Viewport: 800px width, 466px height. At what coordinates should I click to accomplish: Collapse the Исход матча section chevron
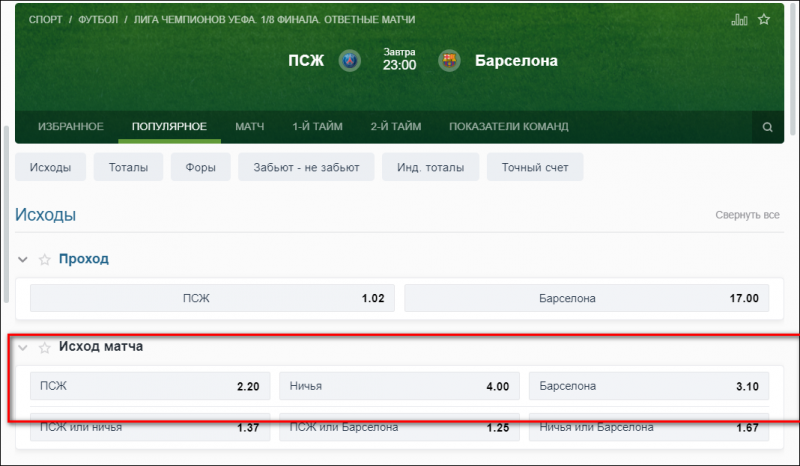coord(22,348)
